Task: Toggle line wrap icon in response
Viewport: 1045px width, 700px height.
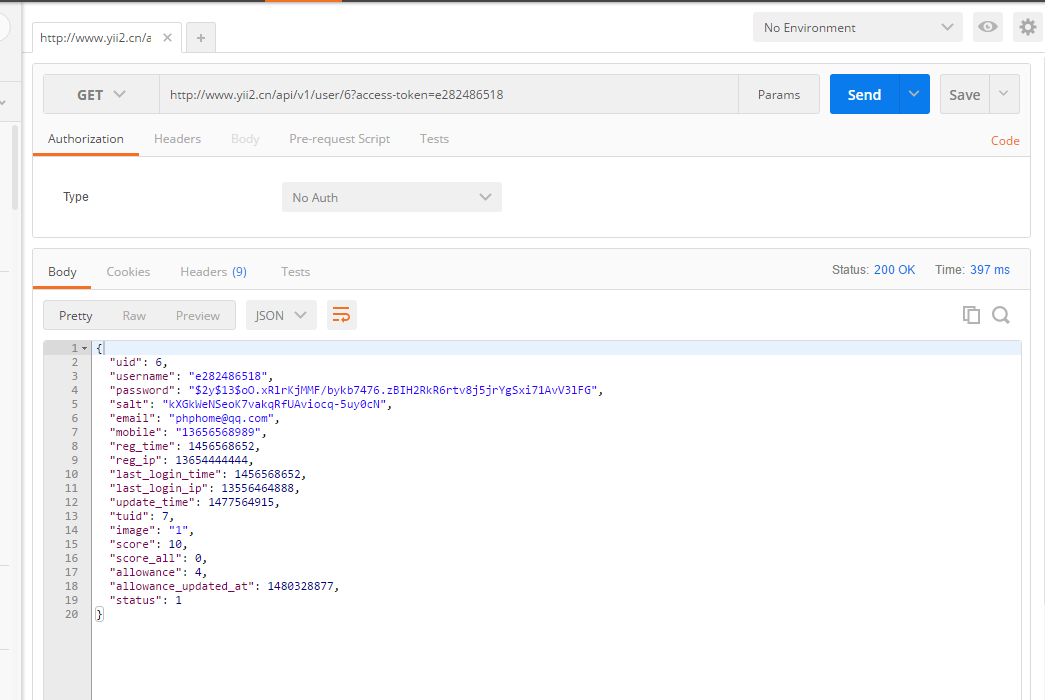Action: tap(341, 315)
